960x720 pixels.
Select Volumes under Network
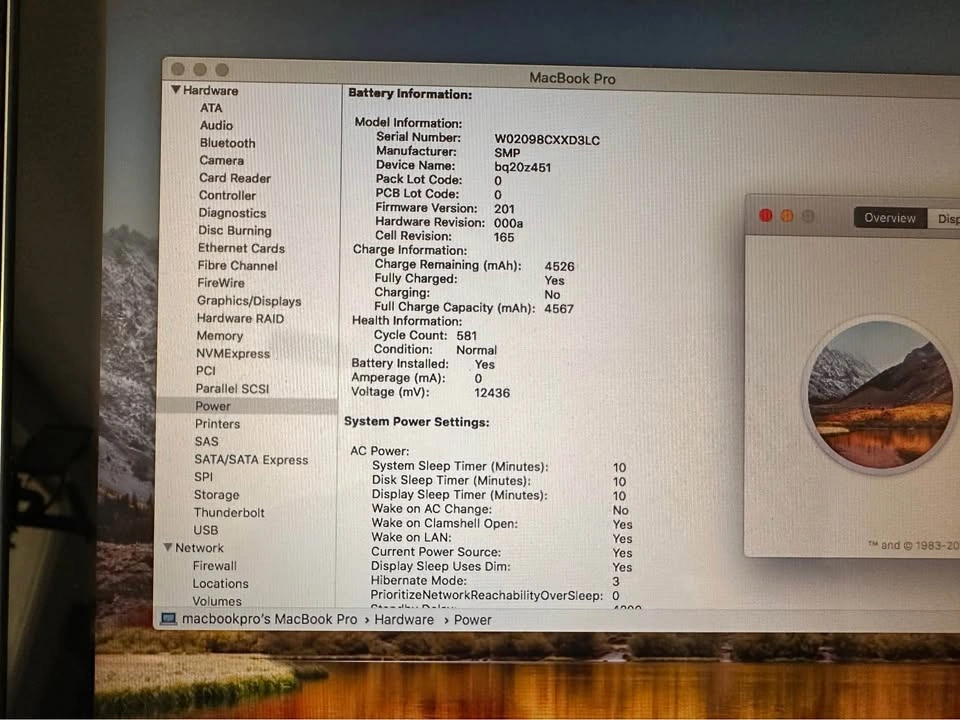pyautogui.click(x=217, y=601)
